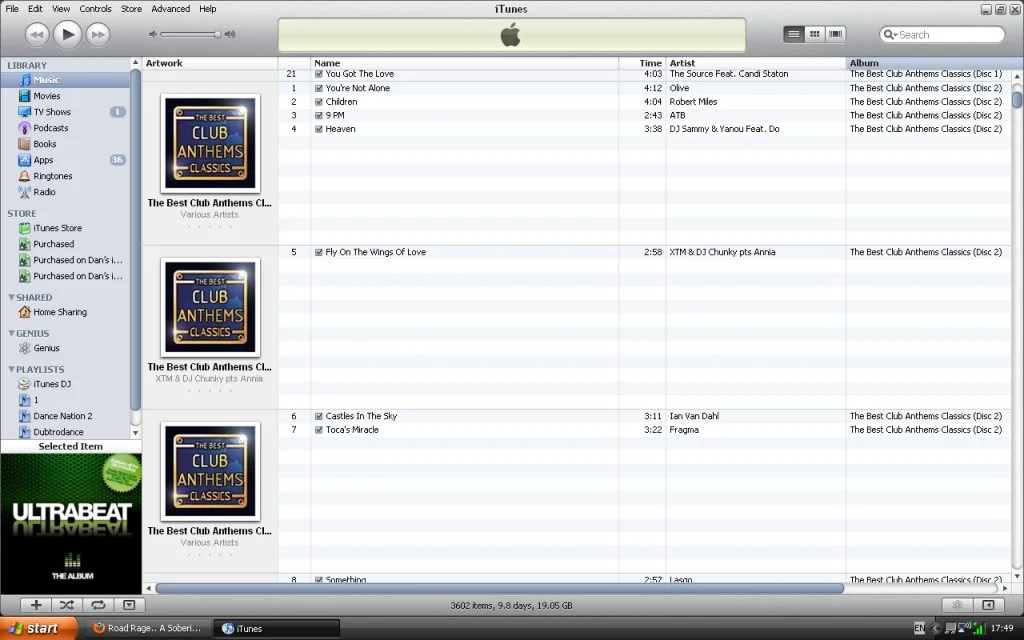This screenshot has width=1024, height=640.
Task: Uncheck the Castles In The Sky track
Action: click(319, 416)
